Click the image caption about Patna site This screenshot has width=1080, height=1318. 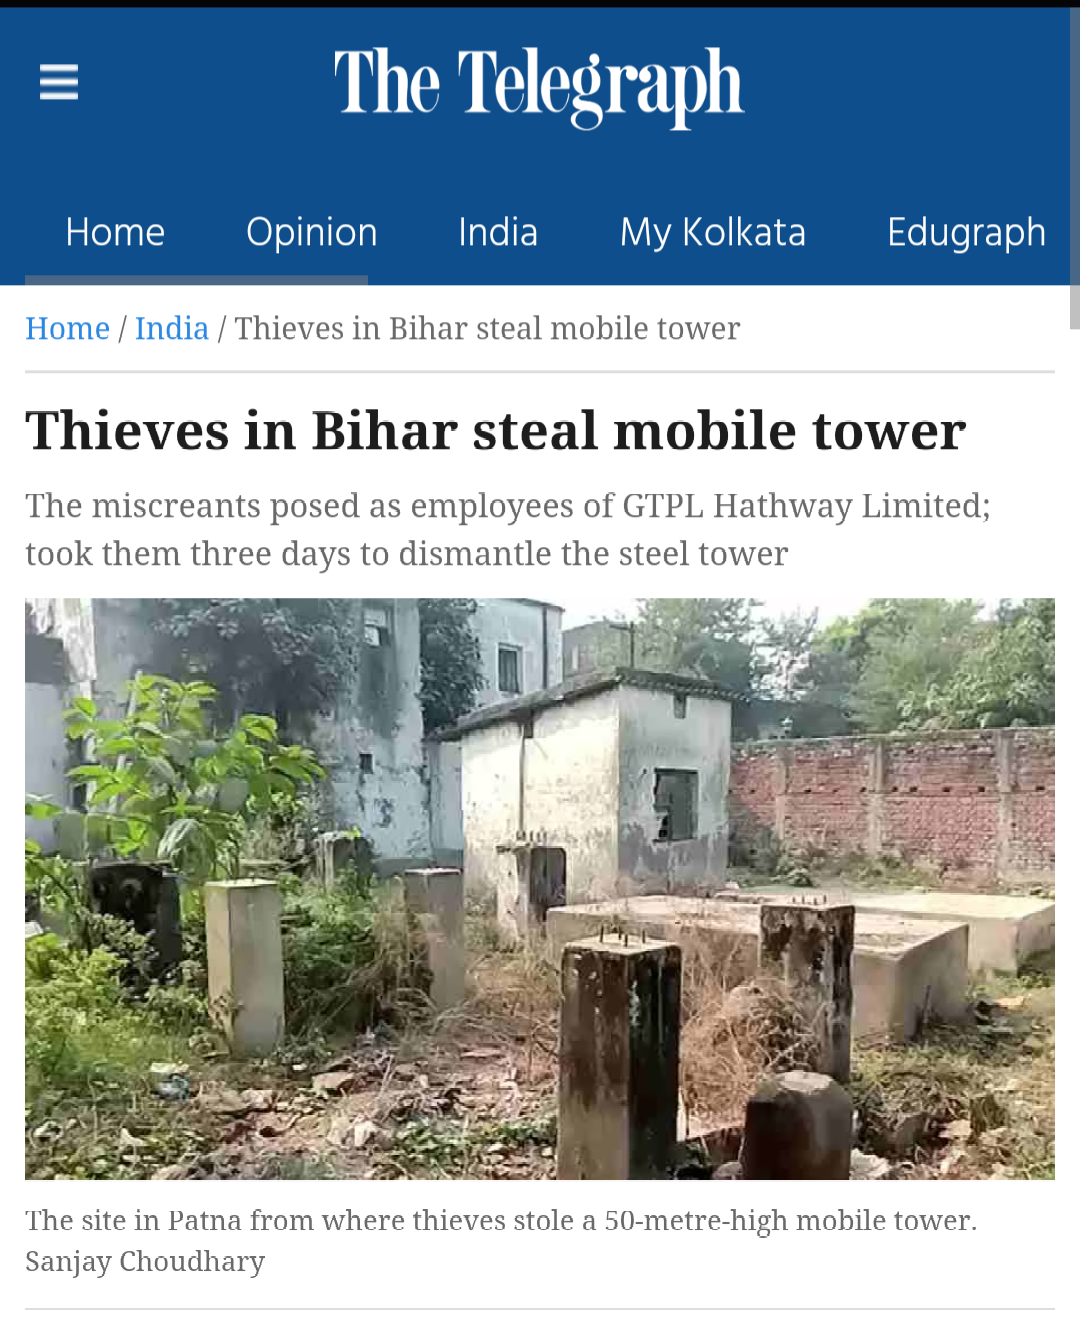tap(501, 1220)
